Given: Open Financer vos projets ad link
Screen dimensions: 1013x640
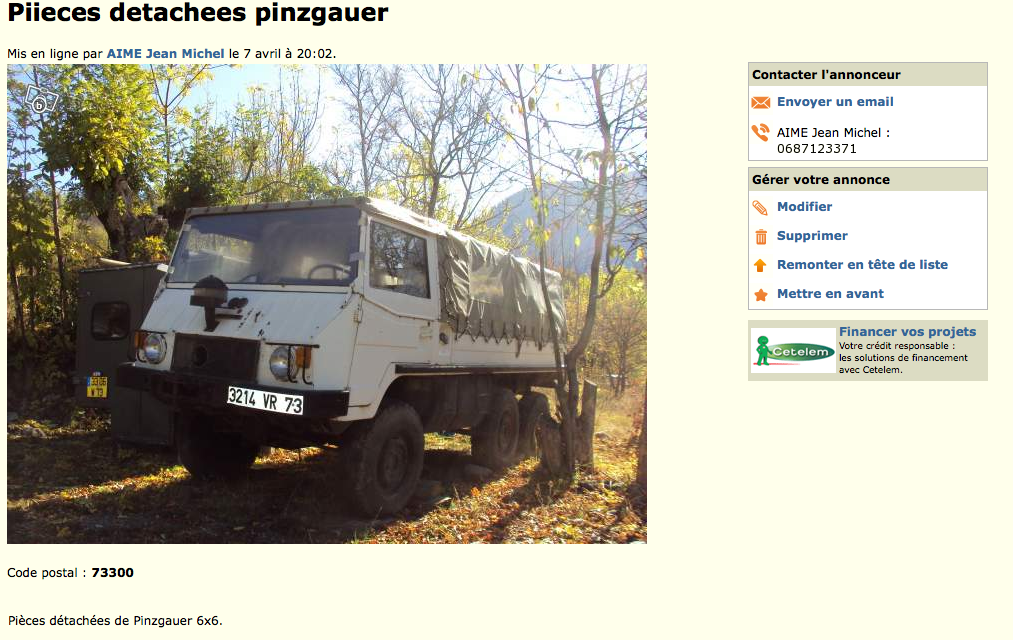Looking at the screenshot, I should tap(907, 331).
